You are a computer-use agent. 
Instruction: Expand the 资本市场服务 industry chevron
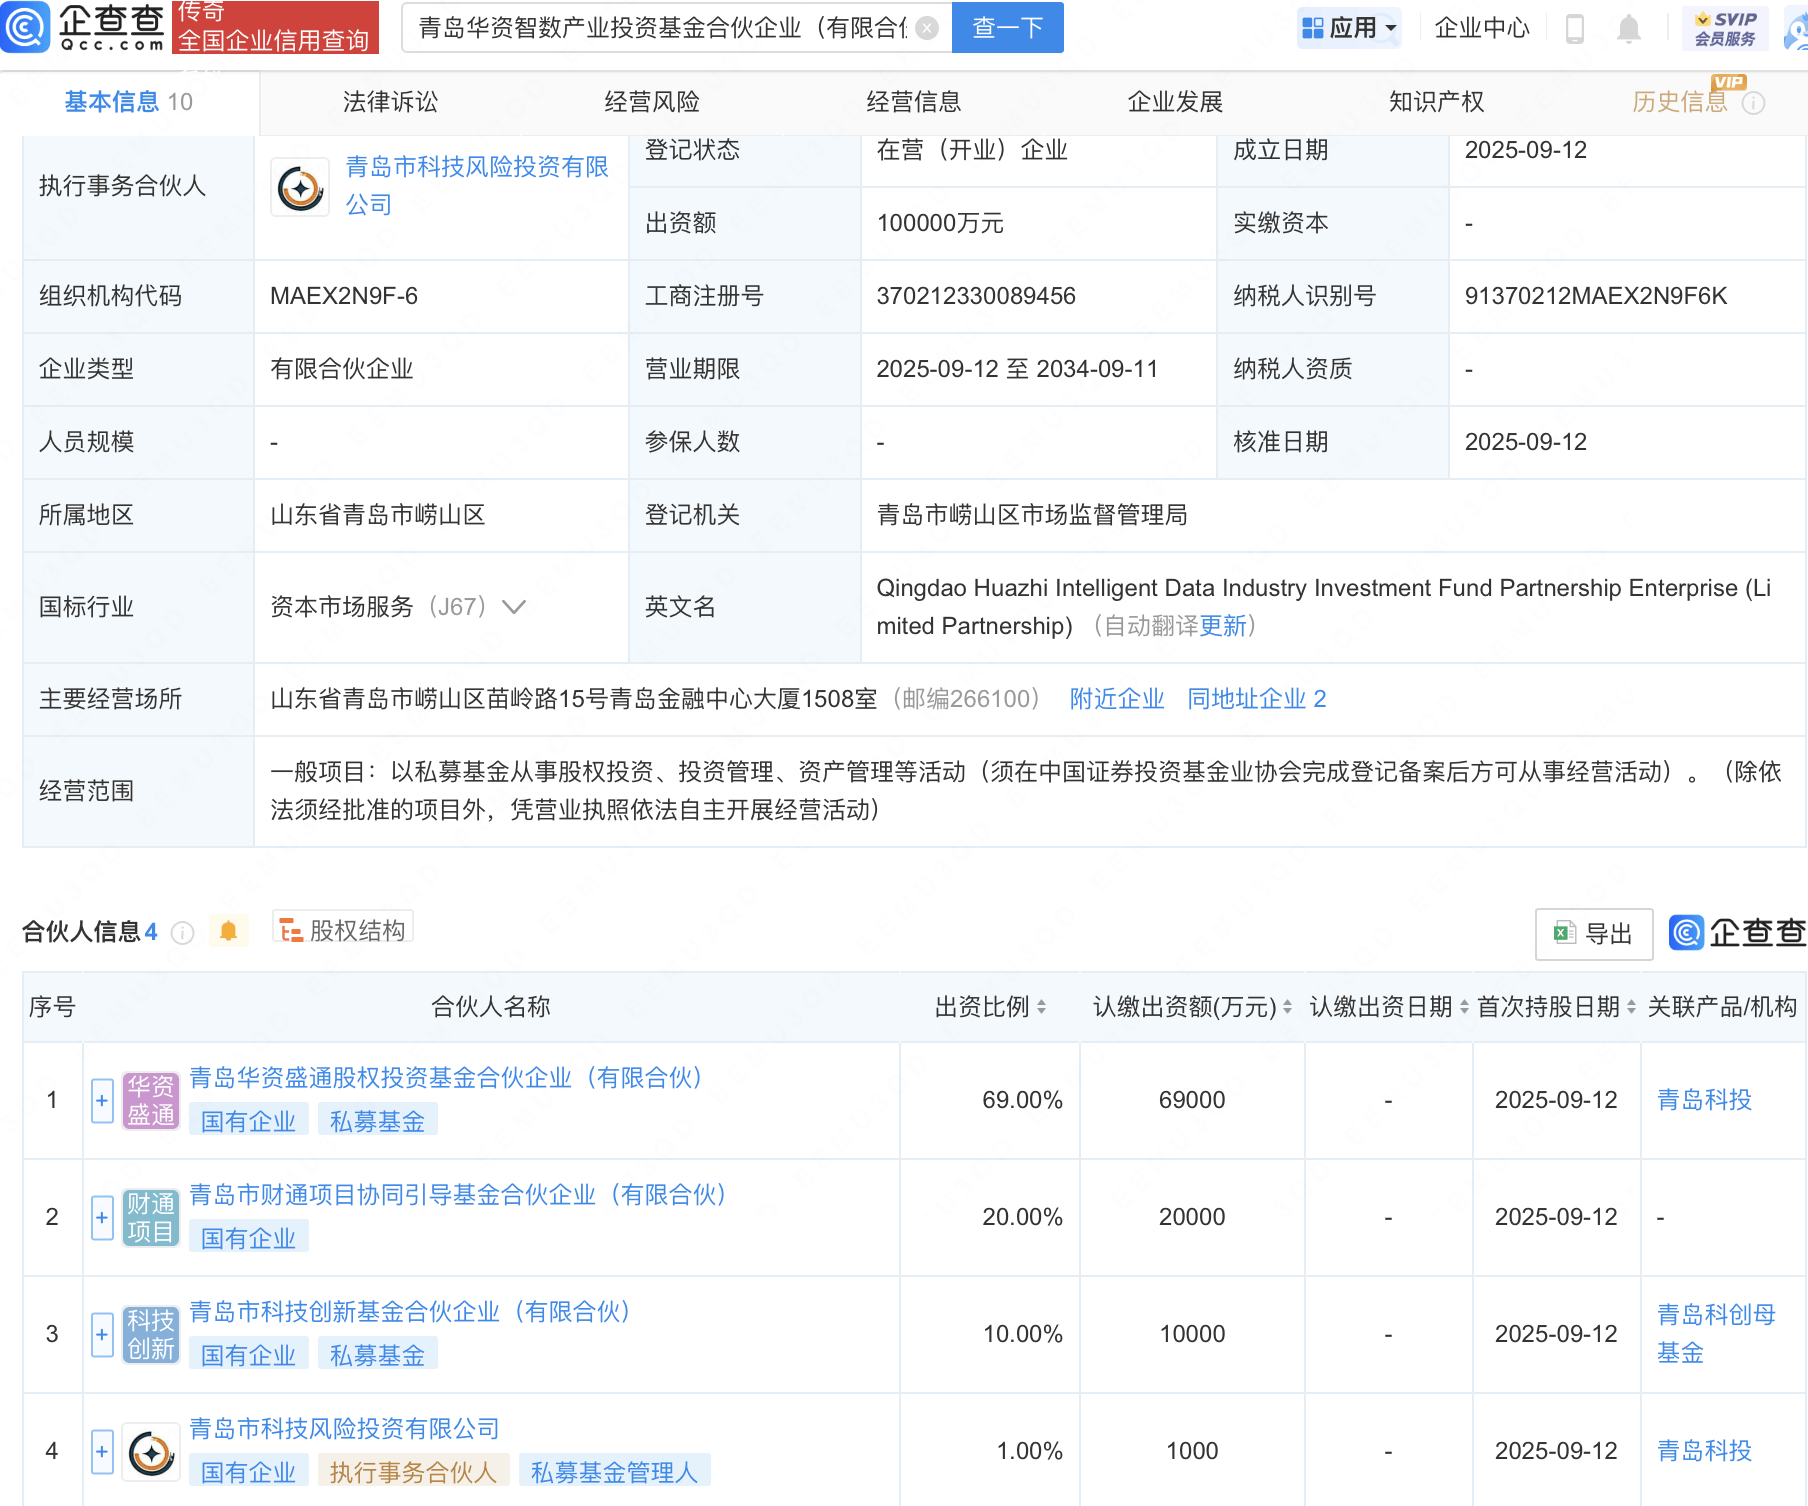[514, 607]
